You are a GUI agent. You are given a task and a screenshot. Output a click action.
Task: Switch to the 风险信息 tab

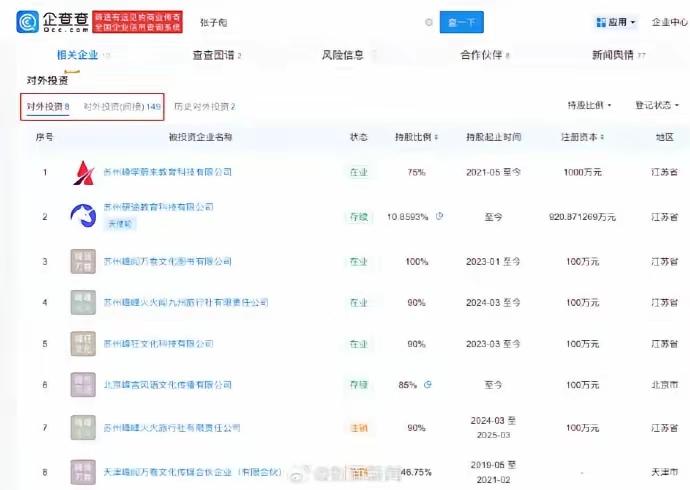342,55
